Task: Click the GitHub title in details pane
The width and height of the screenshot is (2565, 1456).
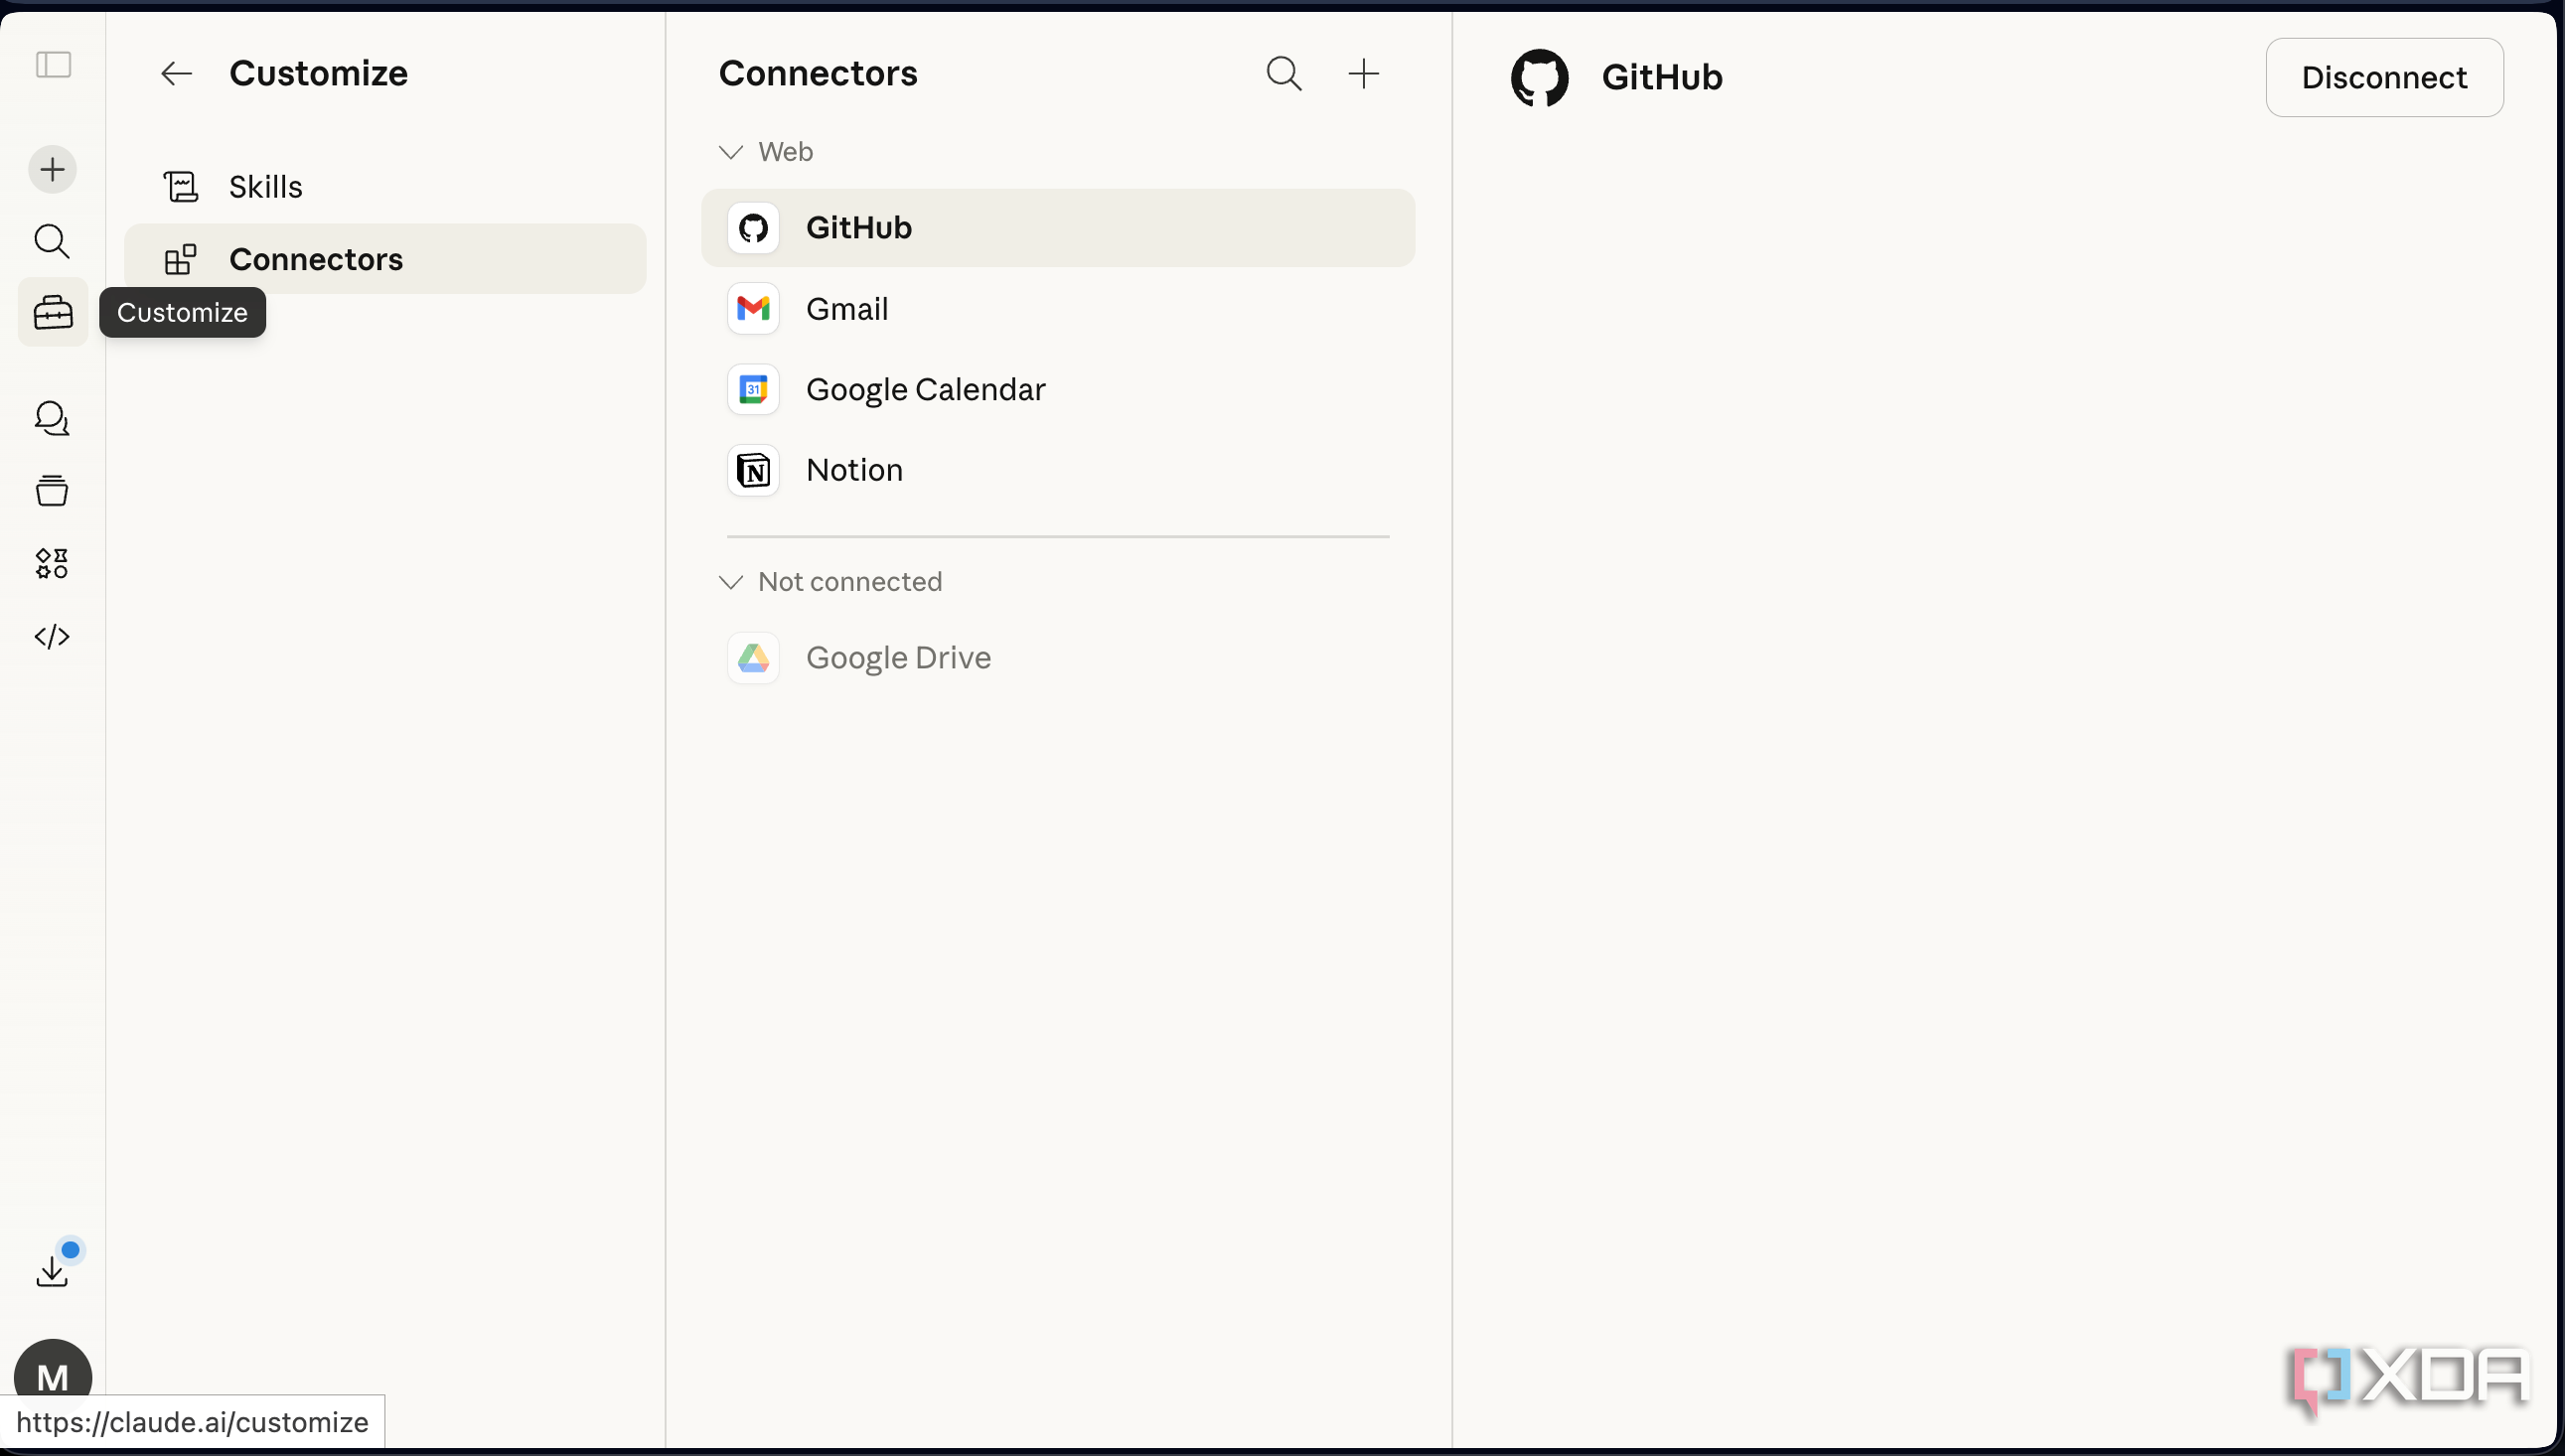Action: (1662, 77)
